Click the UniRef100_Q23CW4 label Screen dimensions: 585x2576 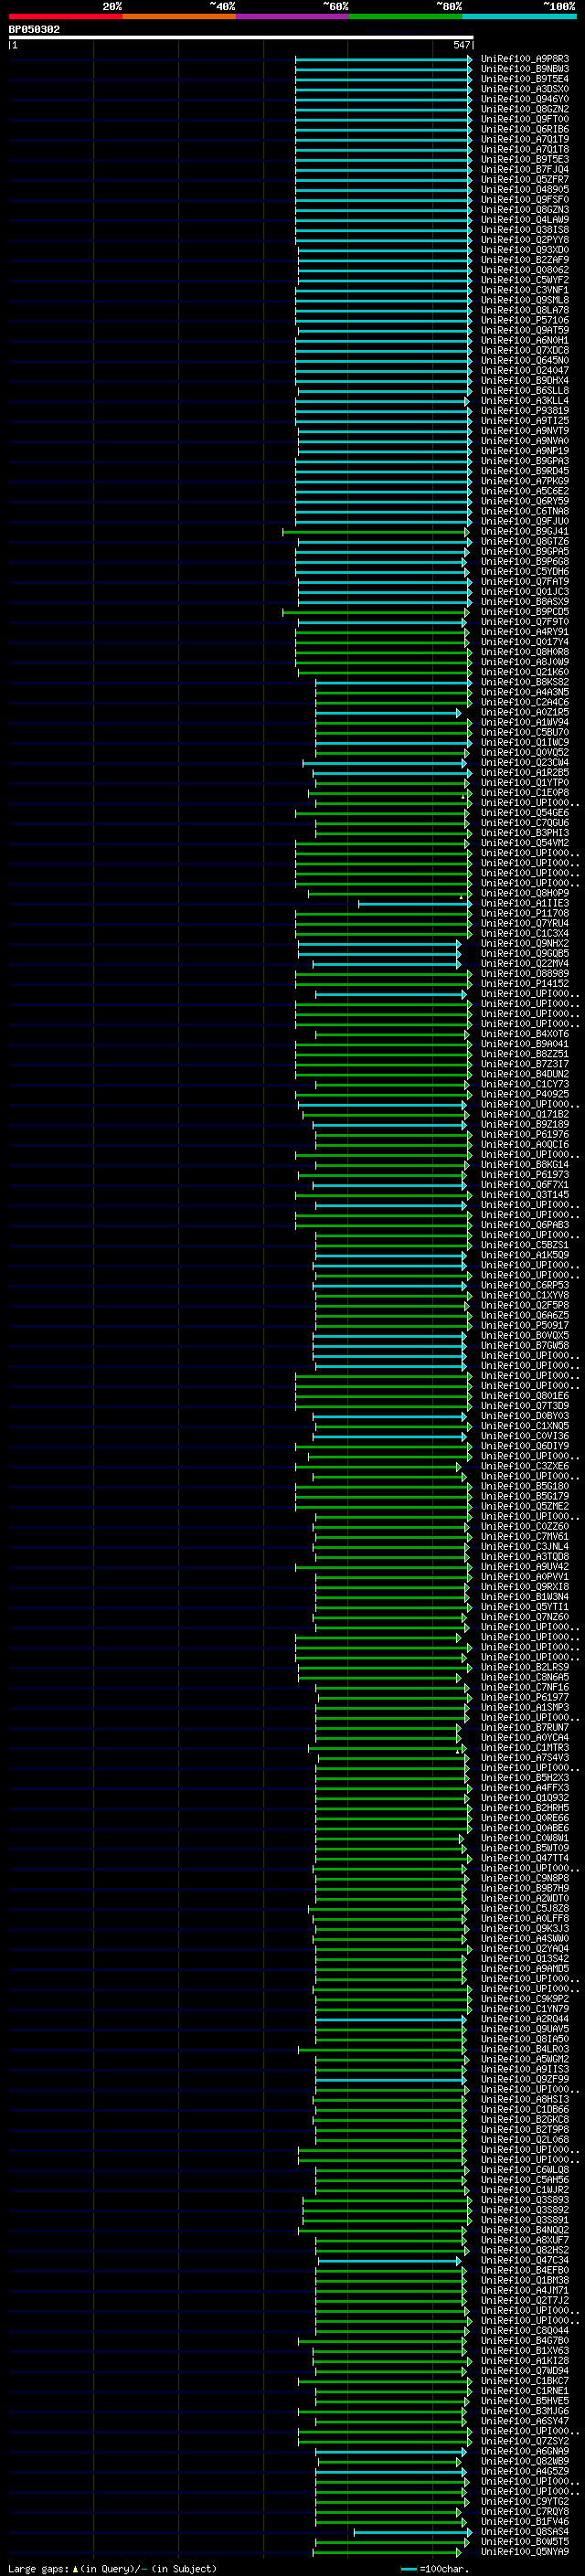pyautogui.click(x=524, y=762)
